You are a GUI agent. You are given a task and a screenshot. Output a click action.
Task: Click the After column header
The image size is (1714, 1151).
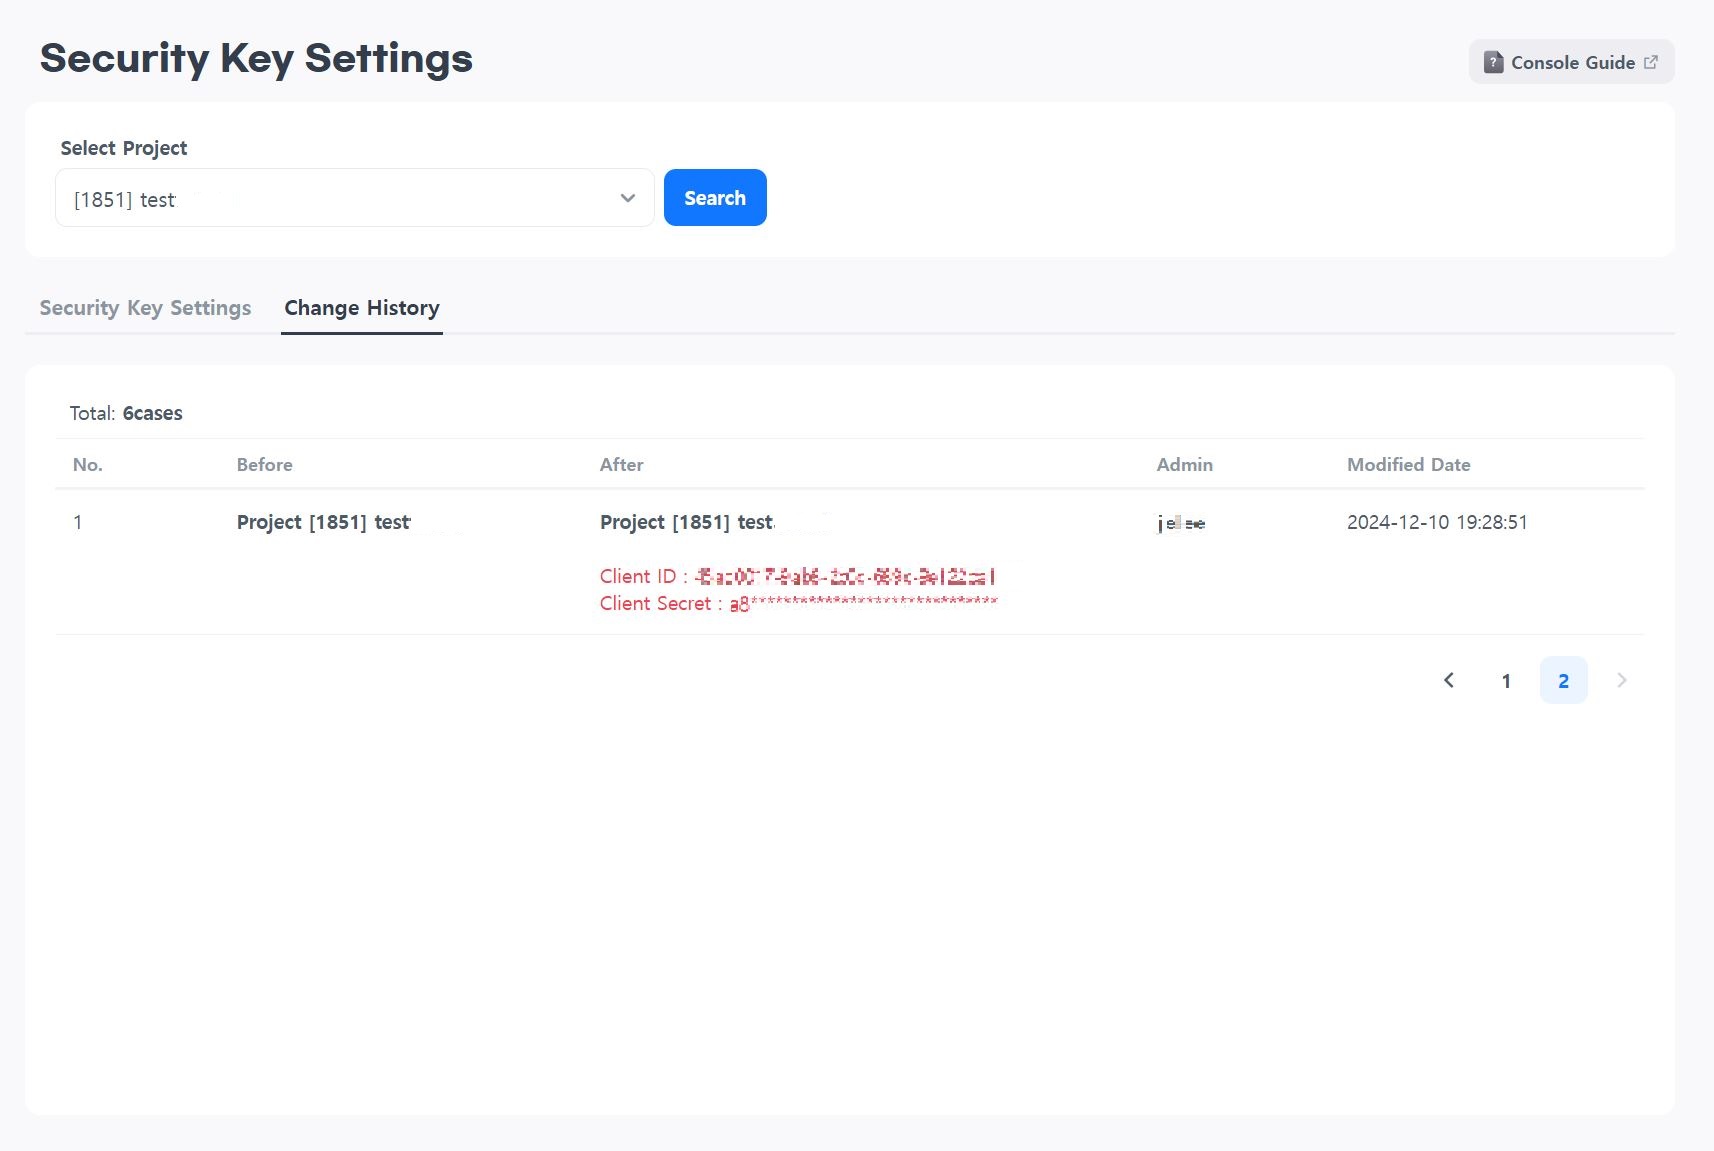coord(621,464)
